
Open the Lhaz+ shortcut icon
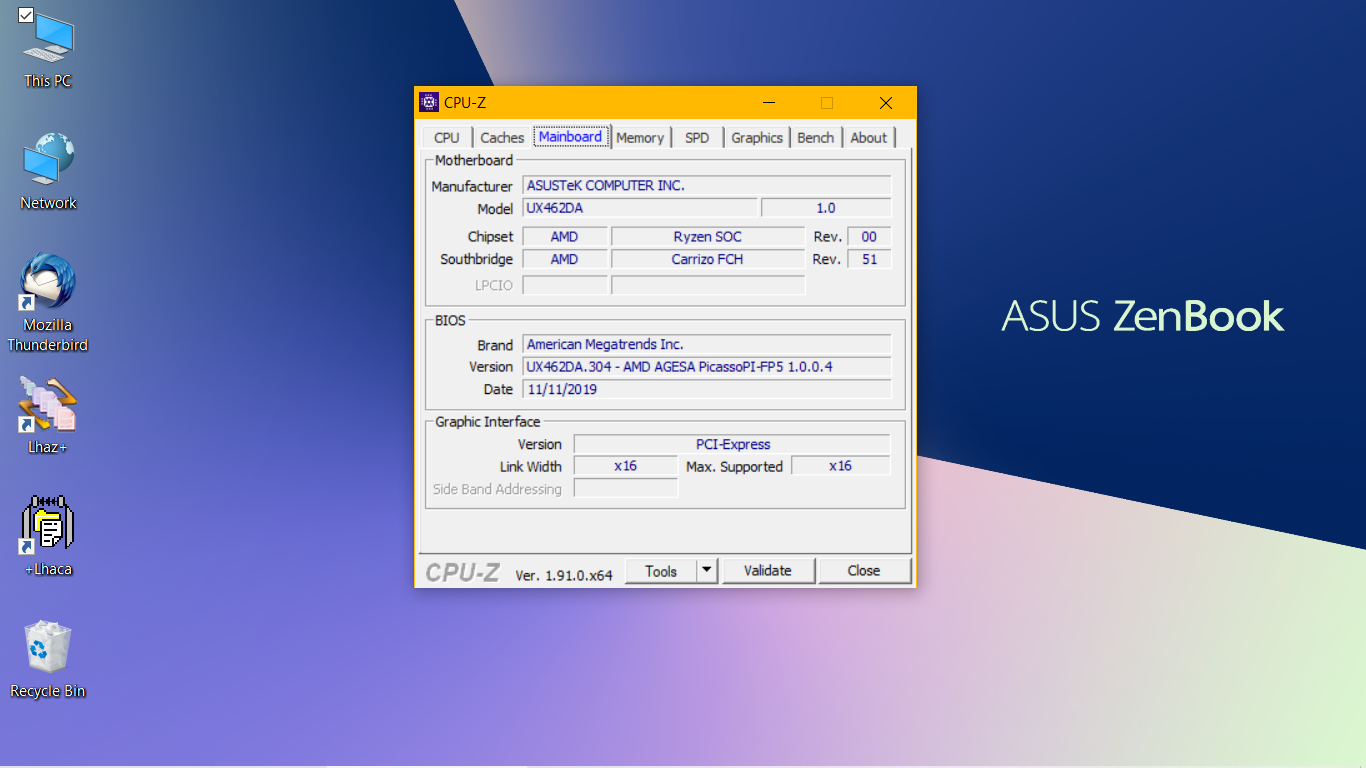coord(48,415)
